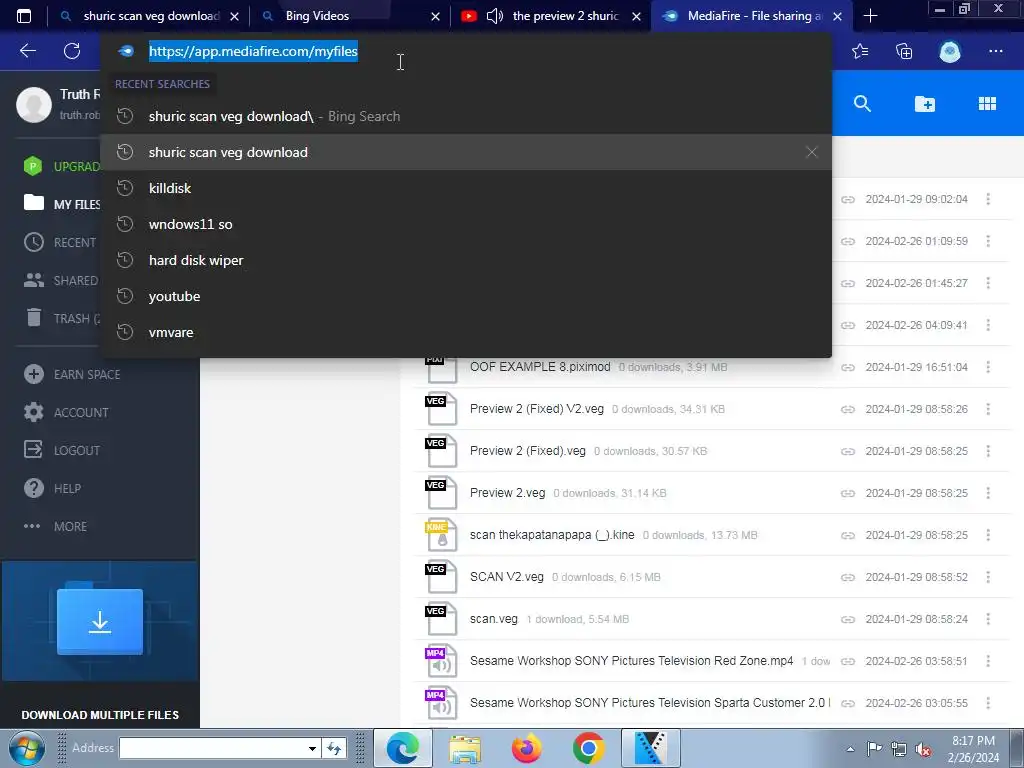Launch Microsoft Edge from the taskbar

coord(402,748)
